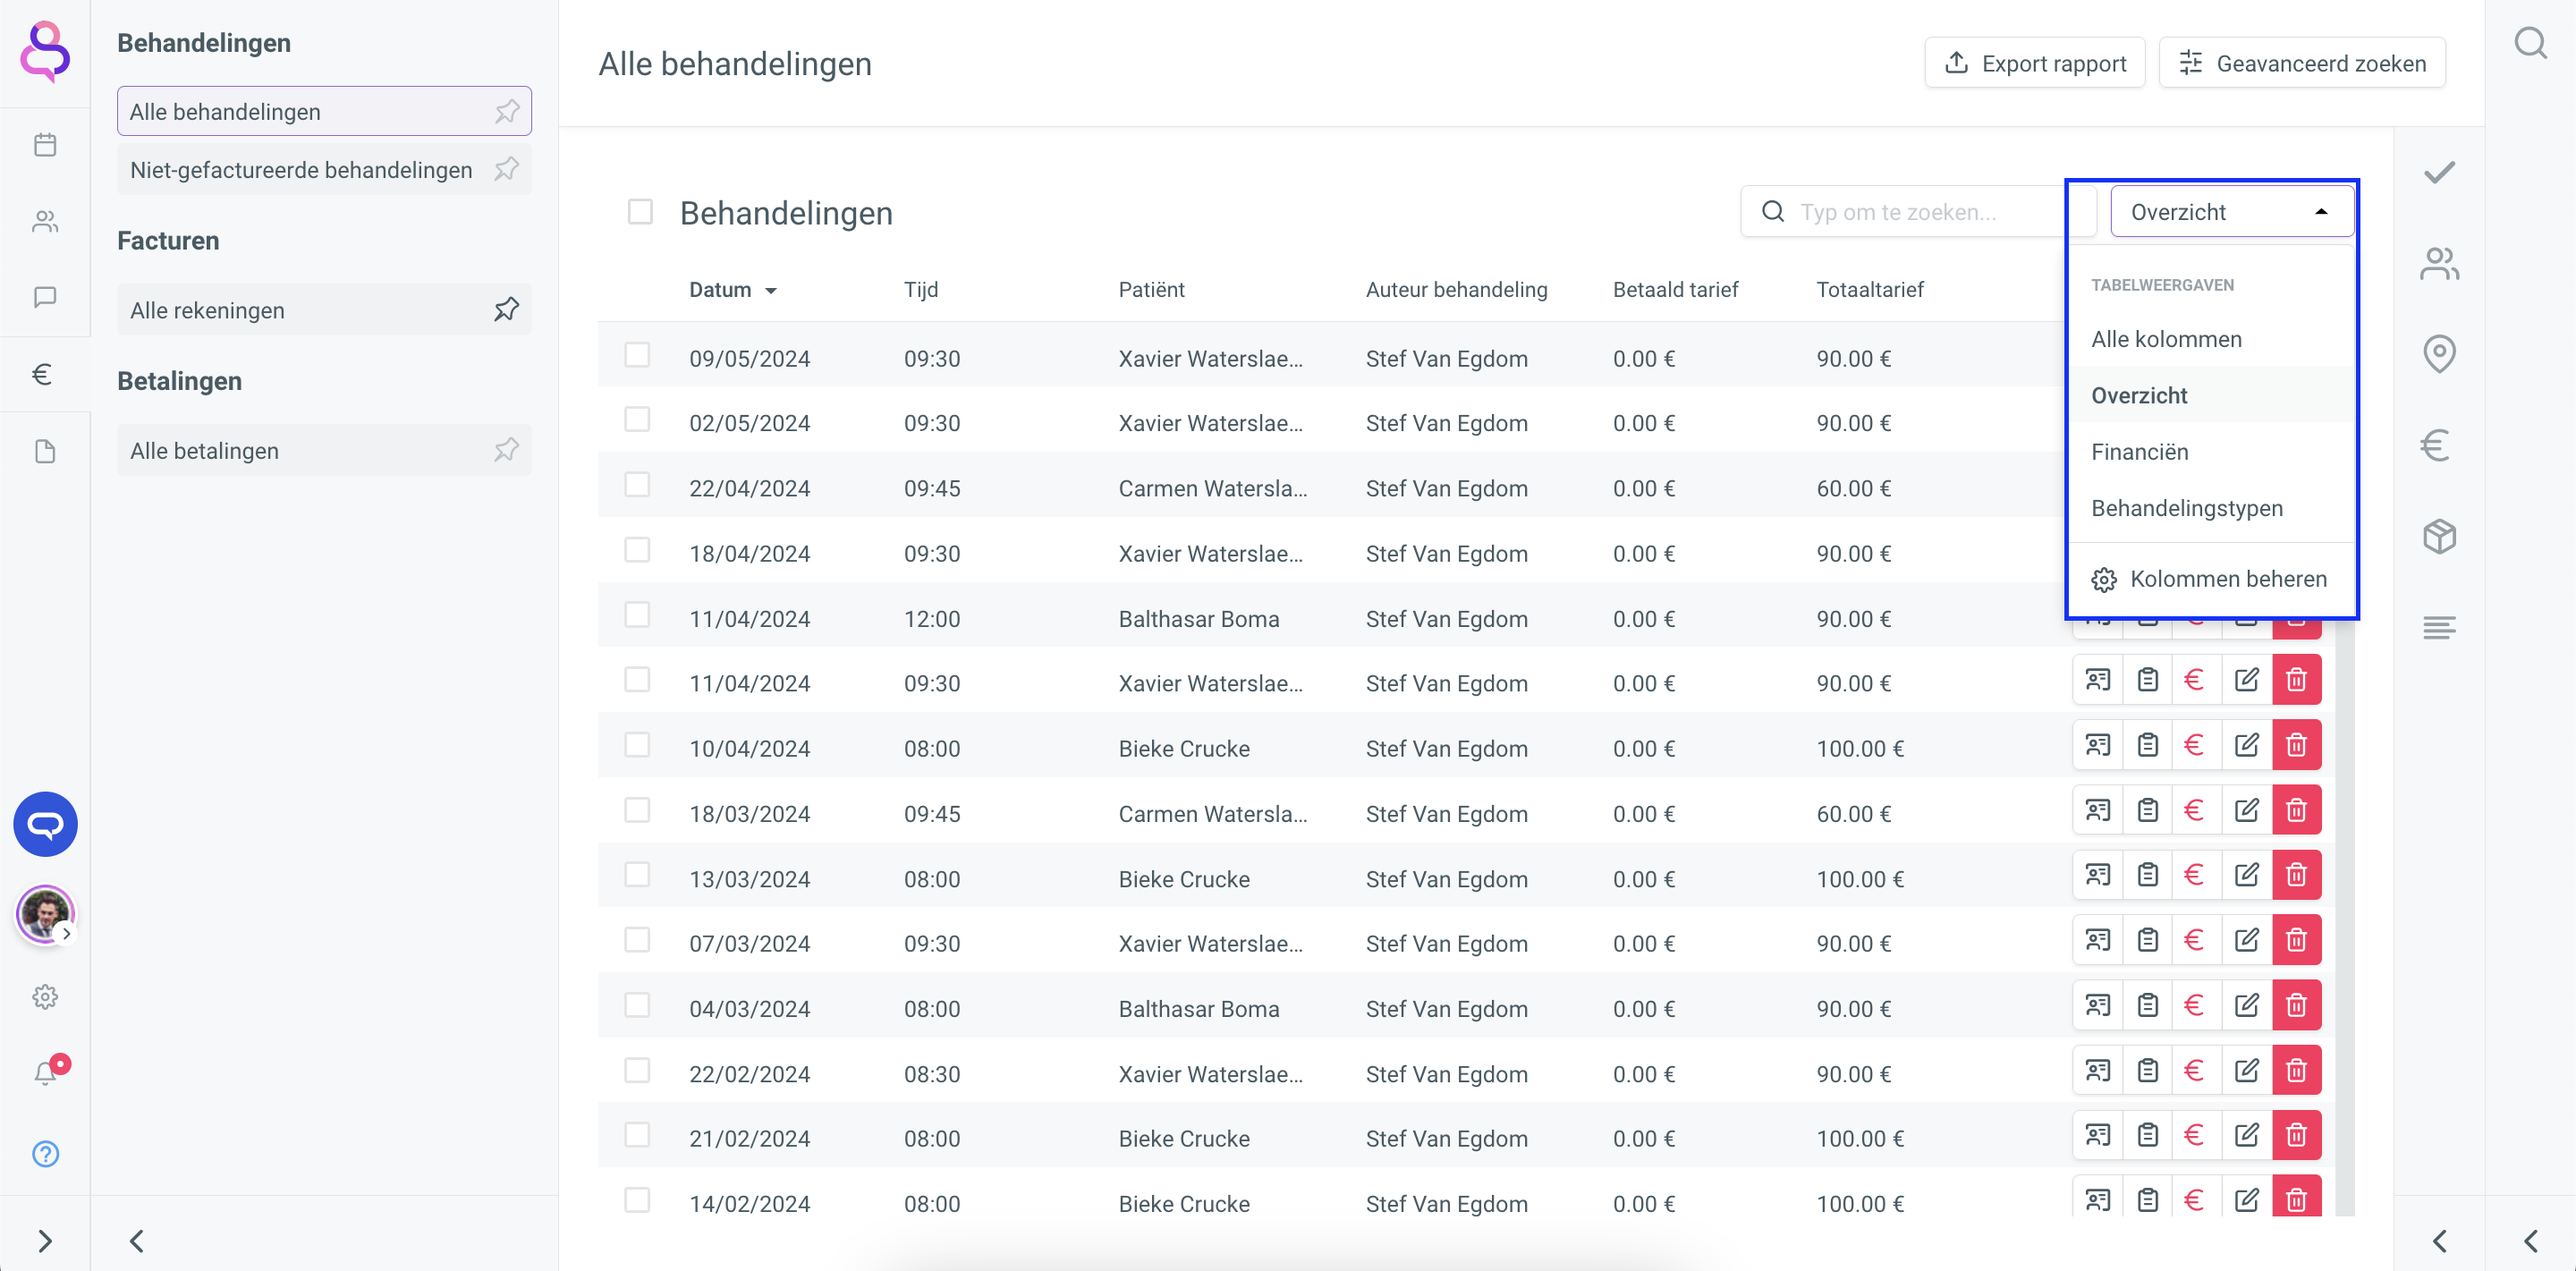
Task: Unpin the Alle rekeningen item
Action: 507,310
